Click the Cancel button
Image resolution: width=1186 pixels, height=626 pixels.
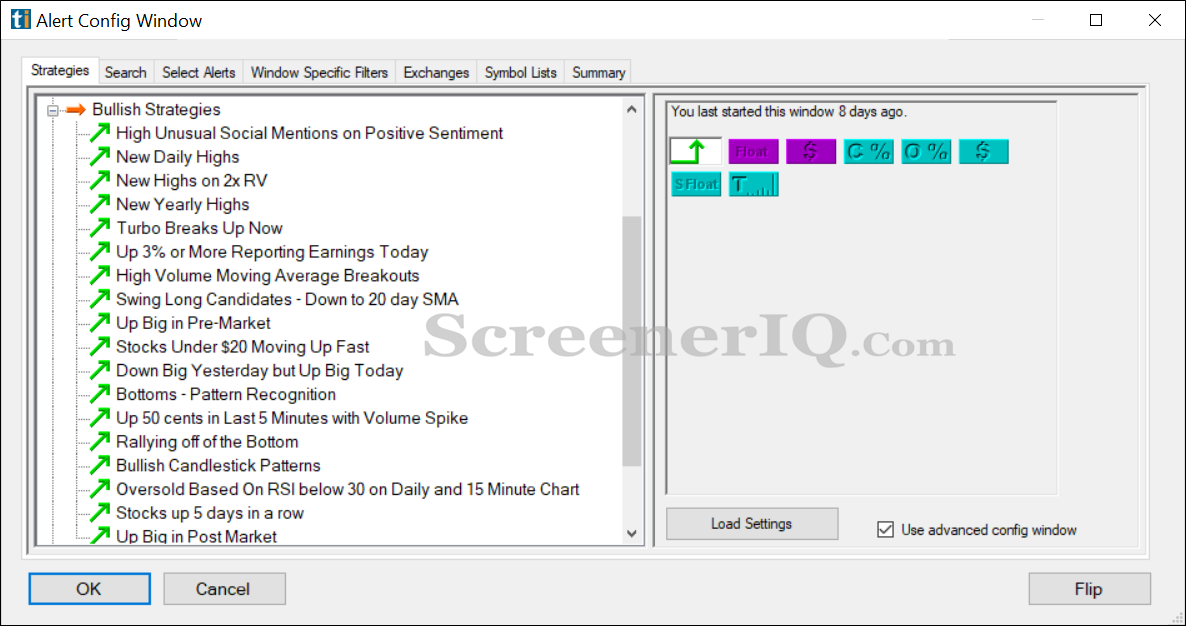(x=224, y=589)
